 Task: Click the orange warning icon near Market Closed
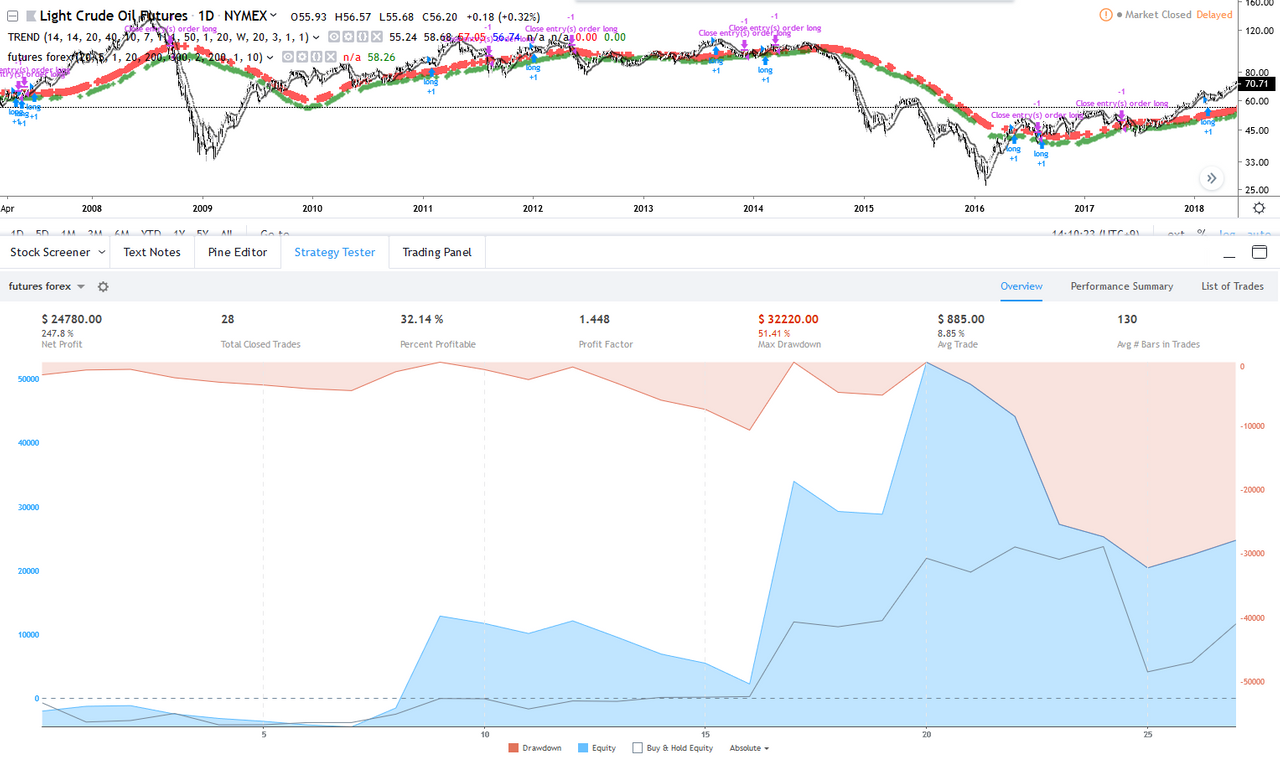click(1105, 15)
